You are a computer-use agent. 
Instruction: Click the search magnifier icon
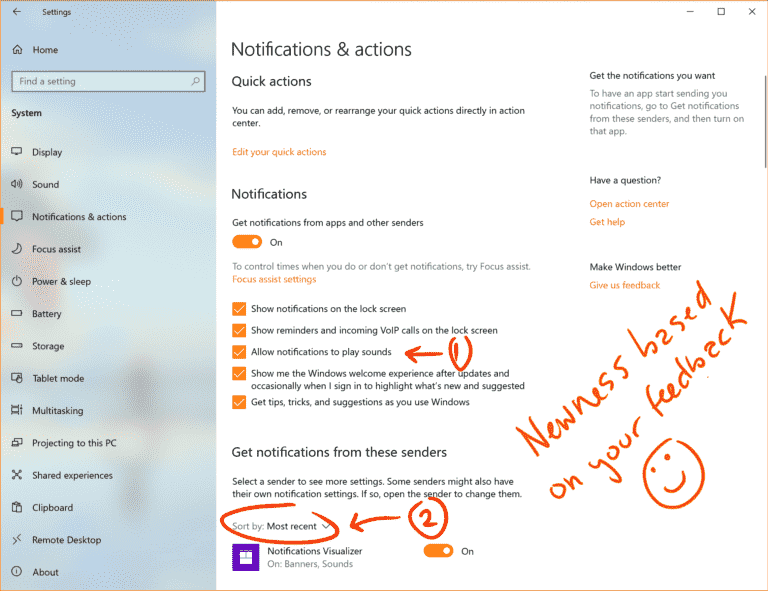(x=195, y=81)
